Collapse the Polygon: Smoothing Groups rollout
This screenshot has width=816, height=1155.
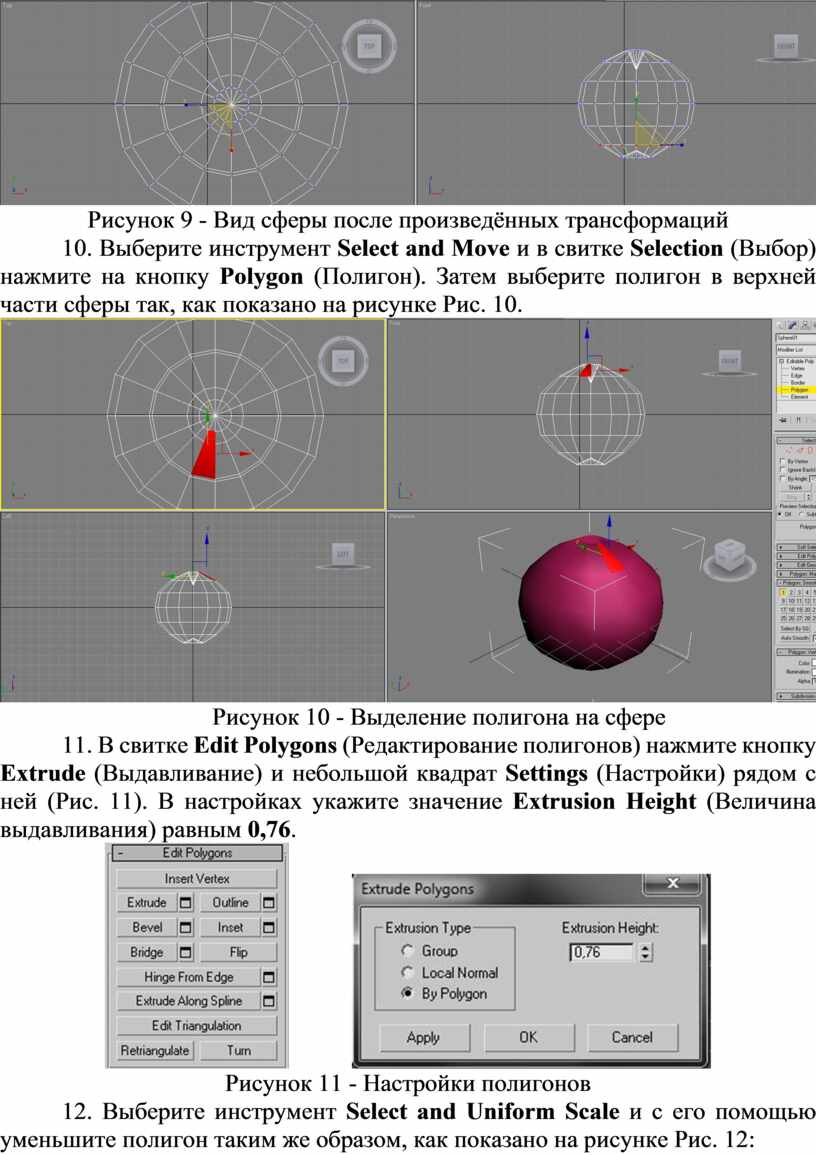[x=796, y=582]
